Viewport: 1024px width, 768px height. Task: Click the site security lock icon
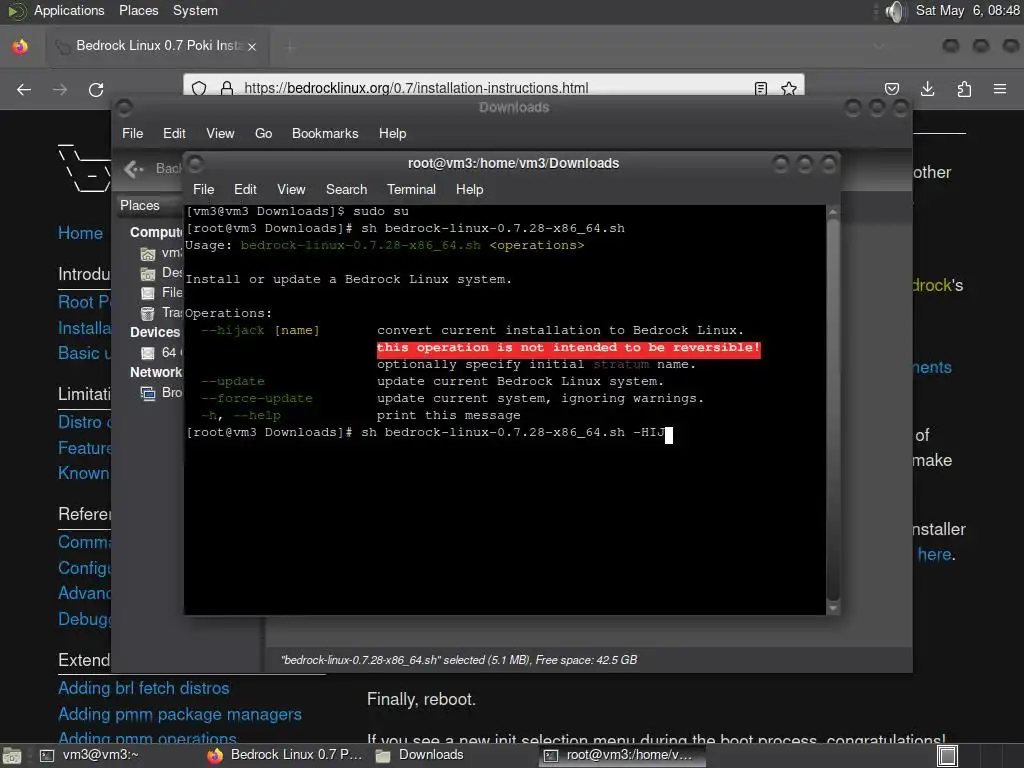coord(227,88)
